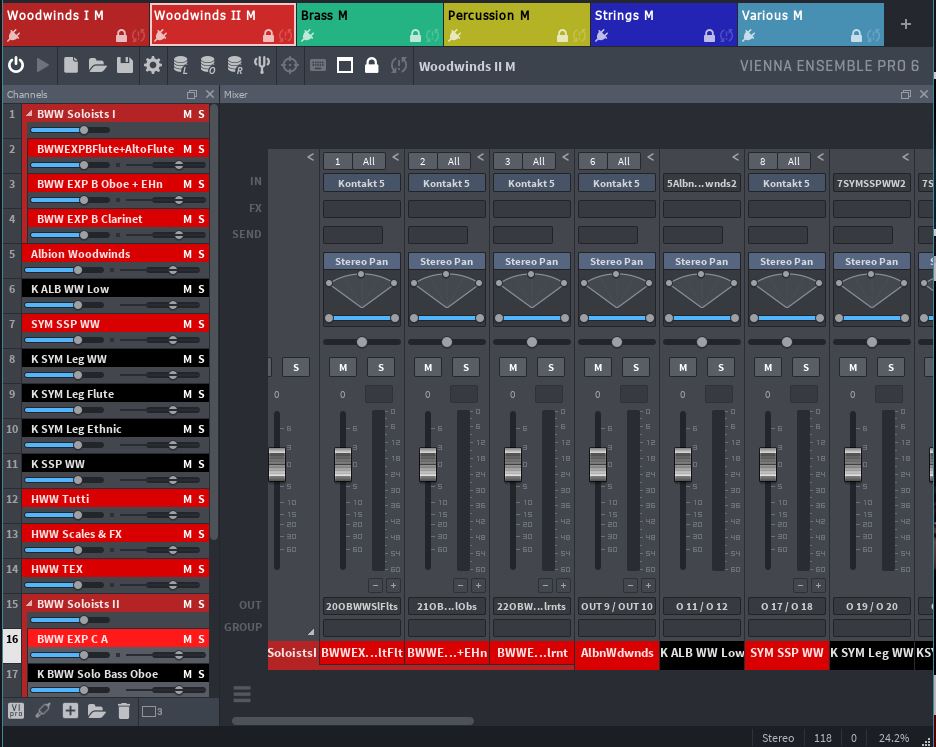936x747 pixels.
Task: Solo the AlbnWdwnds mixer strip
Action: tap(636, 367)
